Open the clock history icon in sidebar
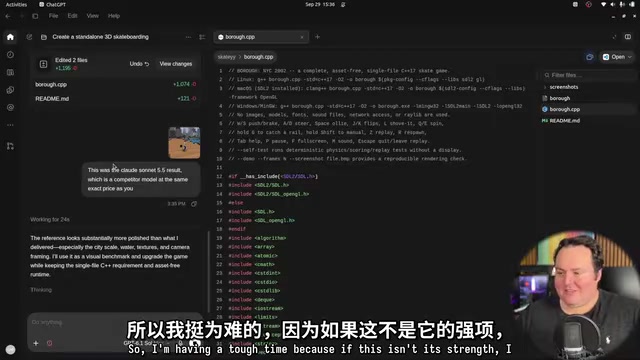This screenshot has width=640, height=360. coord(10,55)
